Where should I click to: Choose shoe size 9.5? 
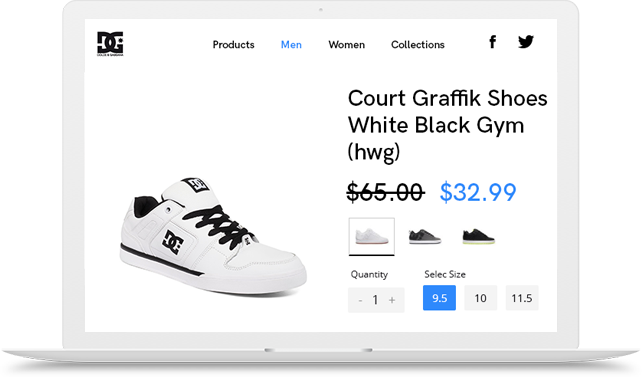(439, 298)
